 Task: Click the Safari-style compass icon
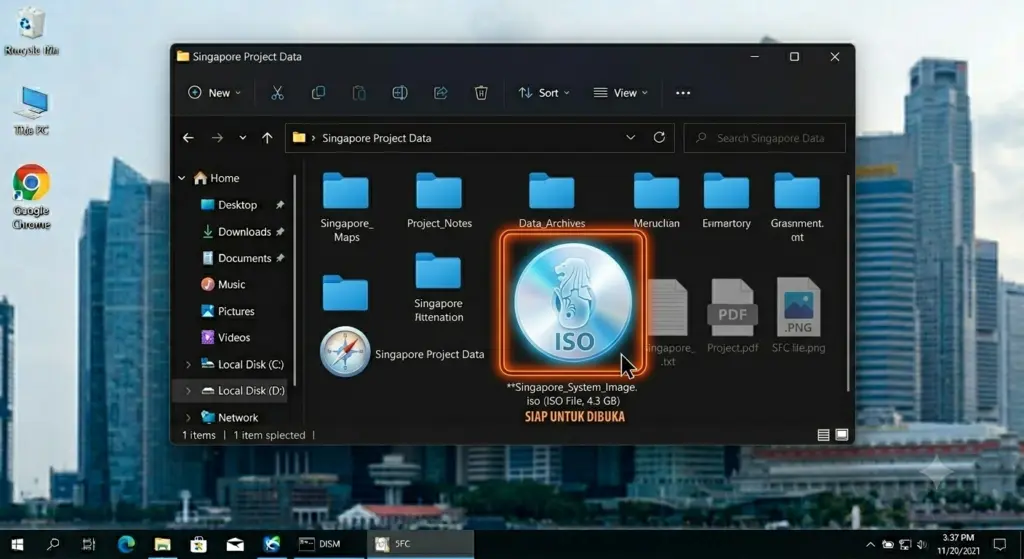[x=345, y=351]
